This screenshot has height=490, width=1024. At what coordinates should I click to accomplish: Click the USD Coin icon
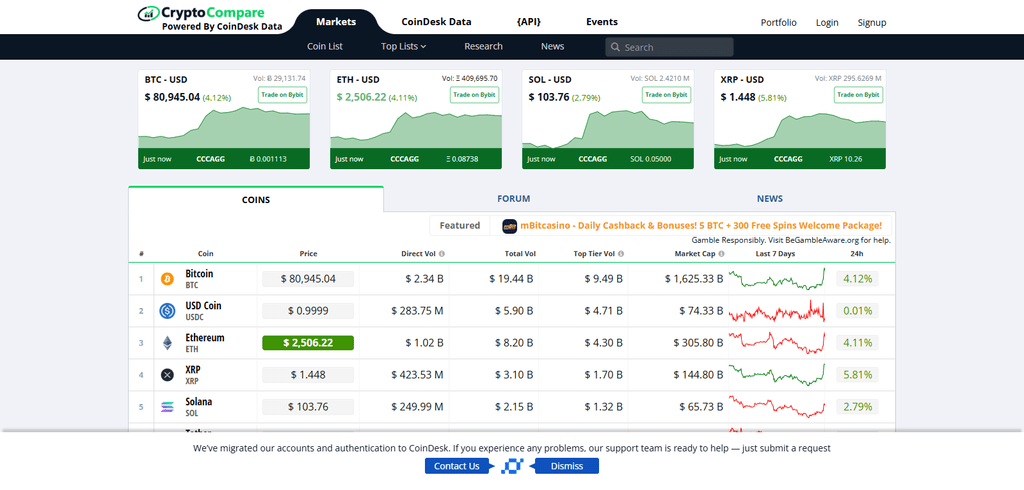click(x=167, y=311)
